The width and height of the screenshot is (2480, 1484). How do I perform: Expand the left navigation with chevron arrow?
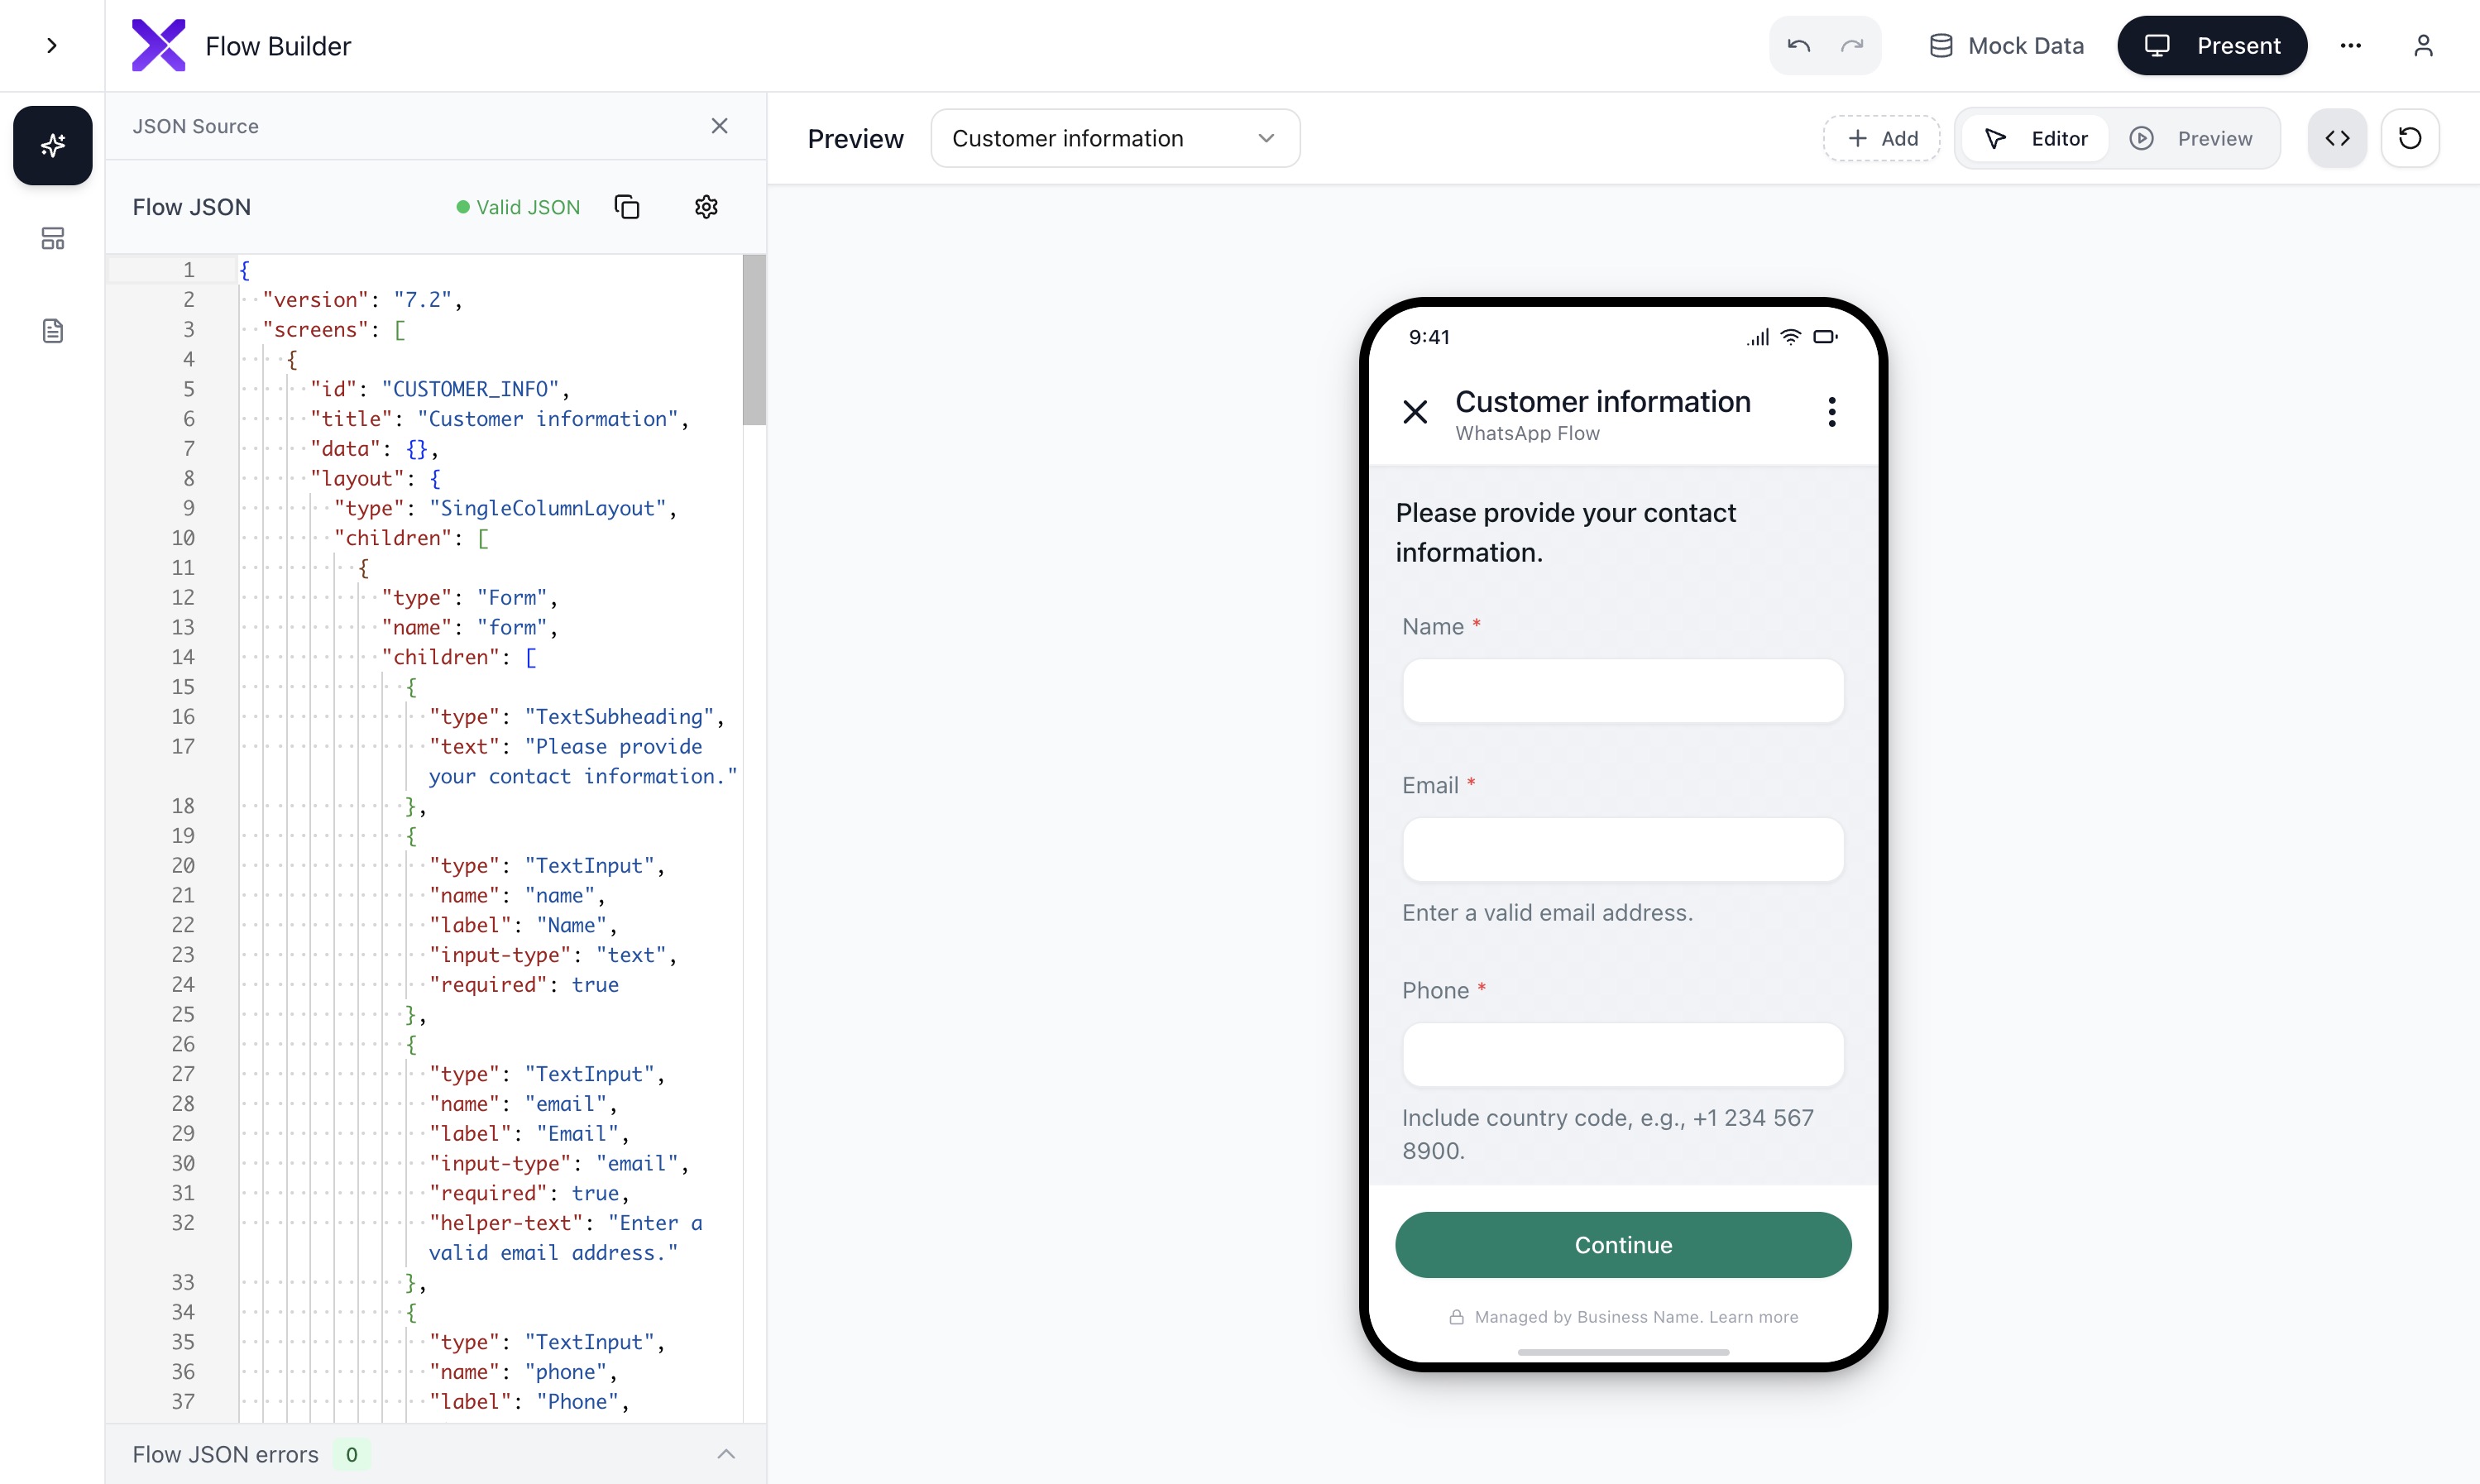52,45
